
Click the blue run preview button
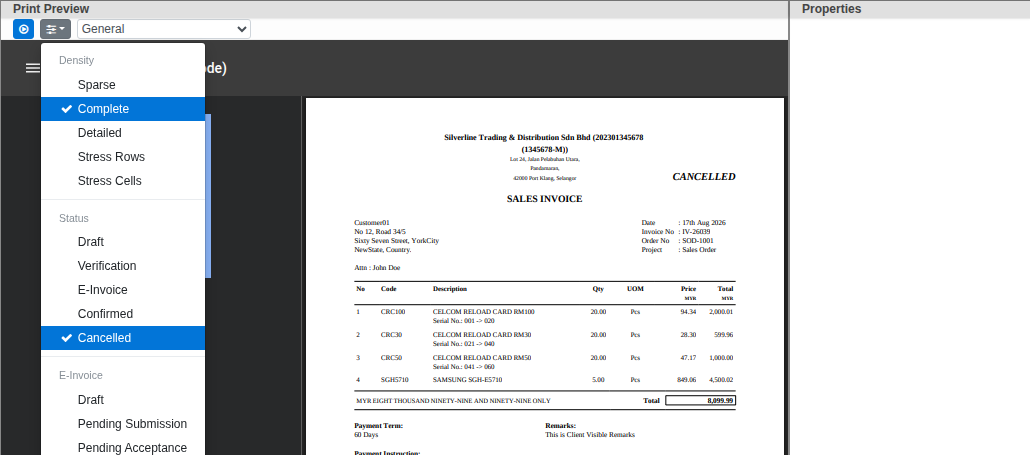(x=24, y=29)
